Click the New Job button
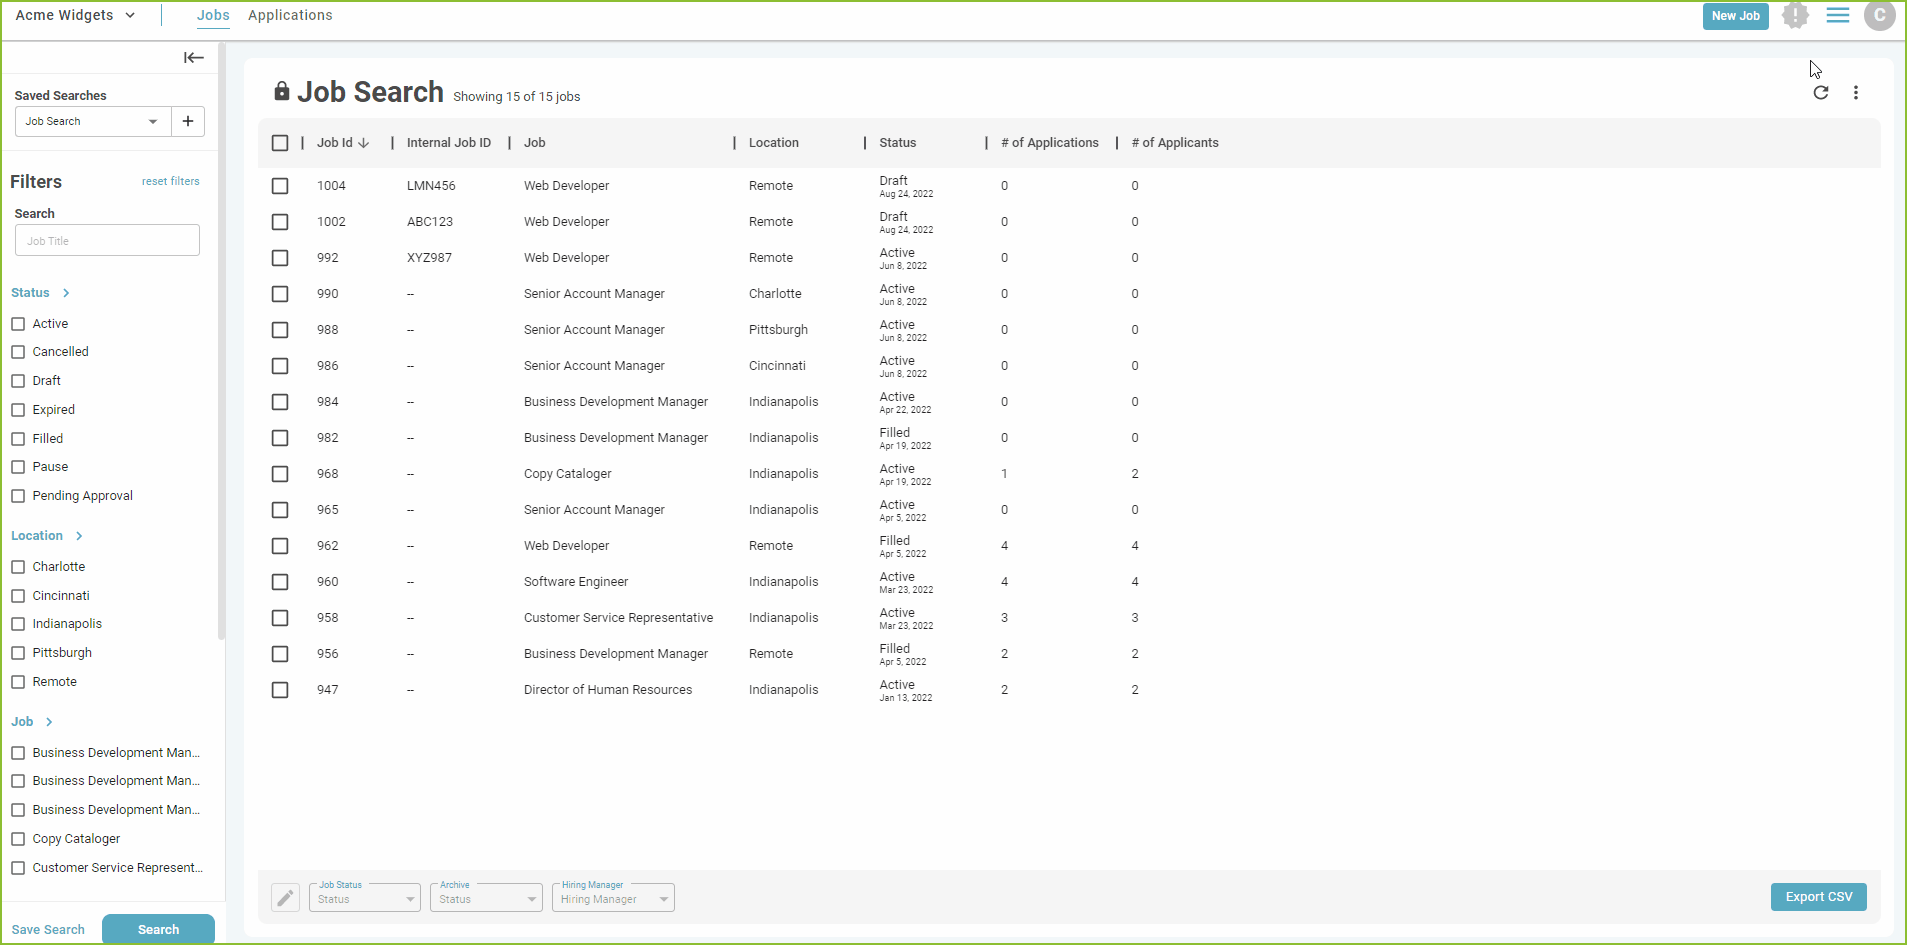 [1736, 16]
